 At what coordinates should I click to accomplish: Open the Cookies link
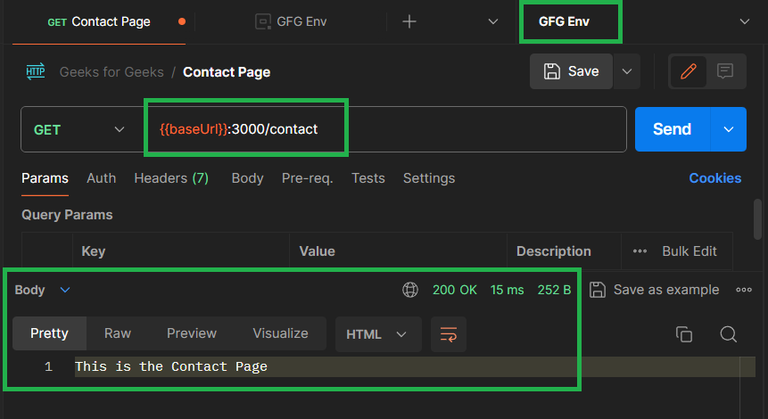coord(715,178)
